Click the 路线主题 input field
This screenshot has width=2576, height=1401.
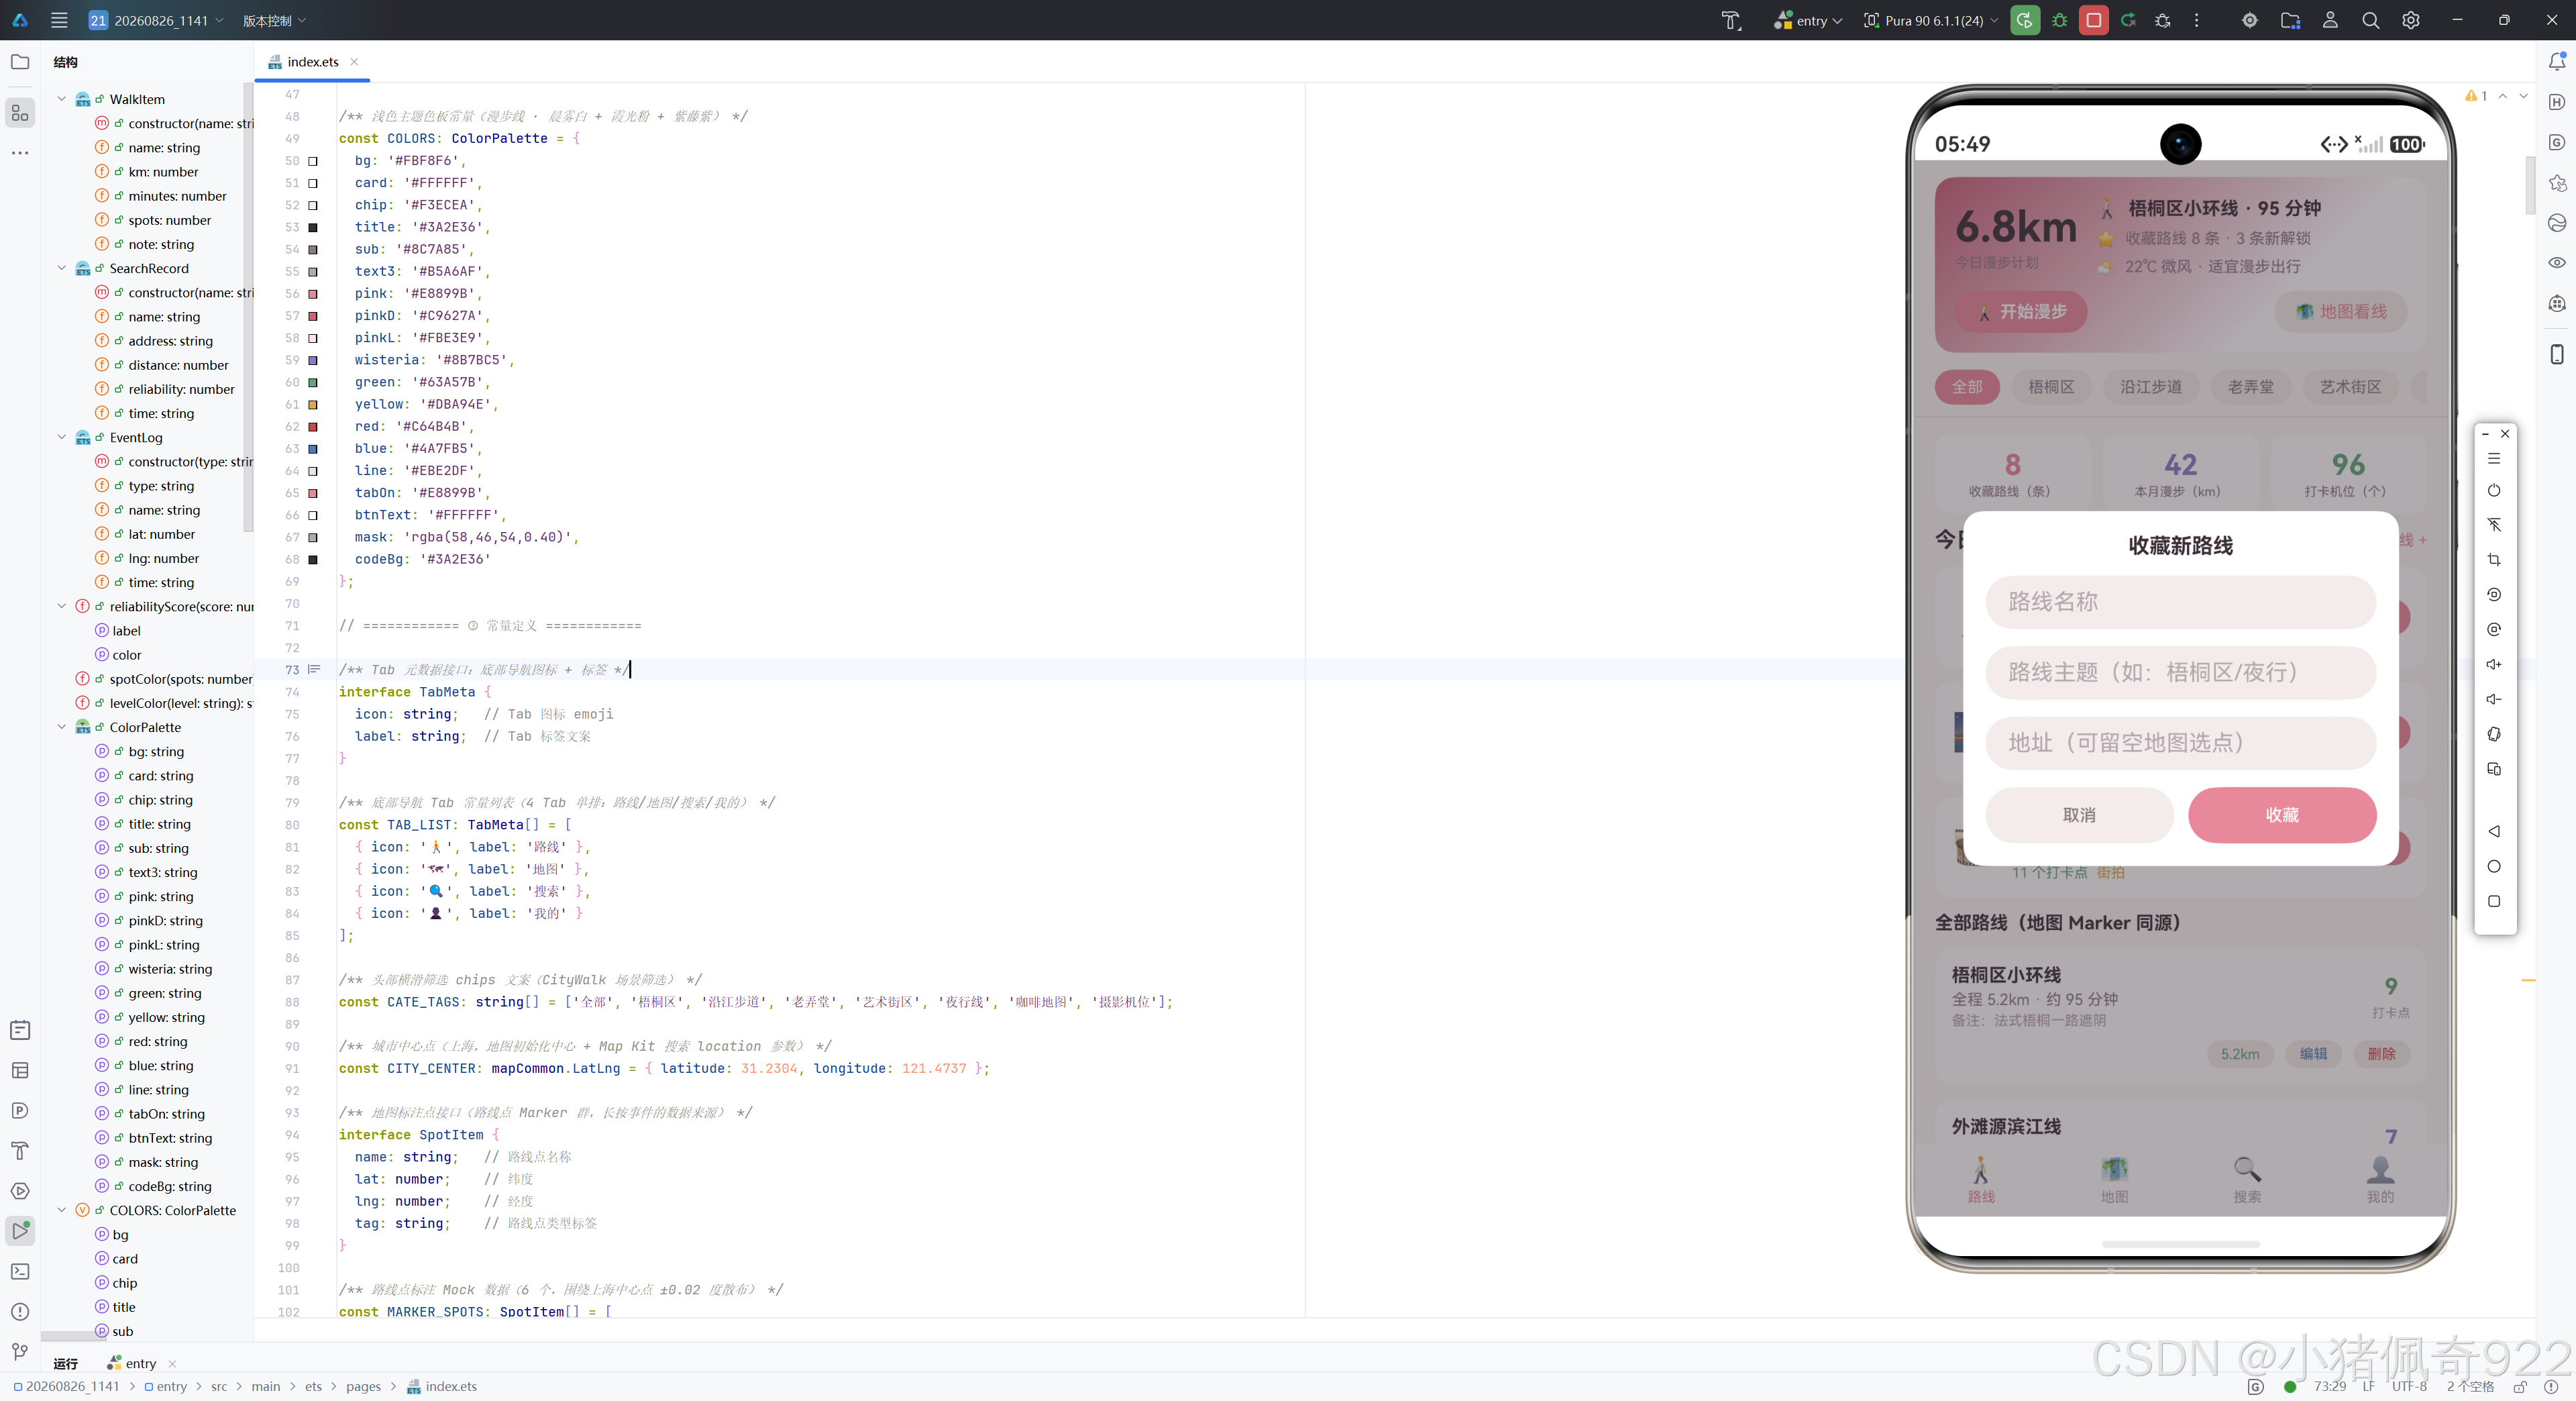coord(2180,672)
